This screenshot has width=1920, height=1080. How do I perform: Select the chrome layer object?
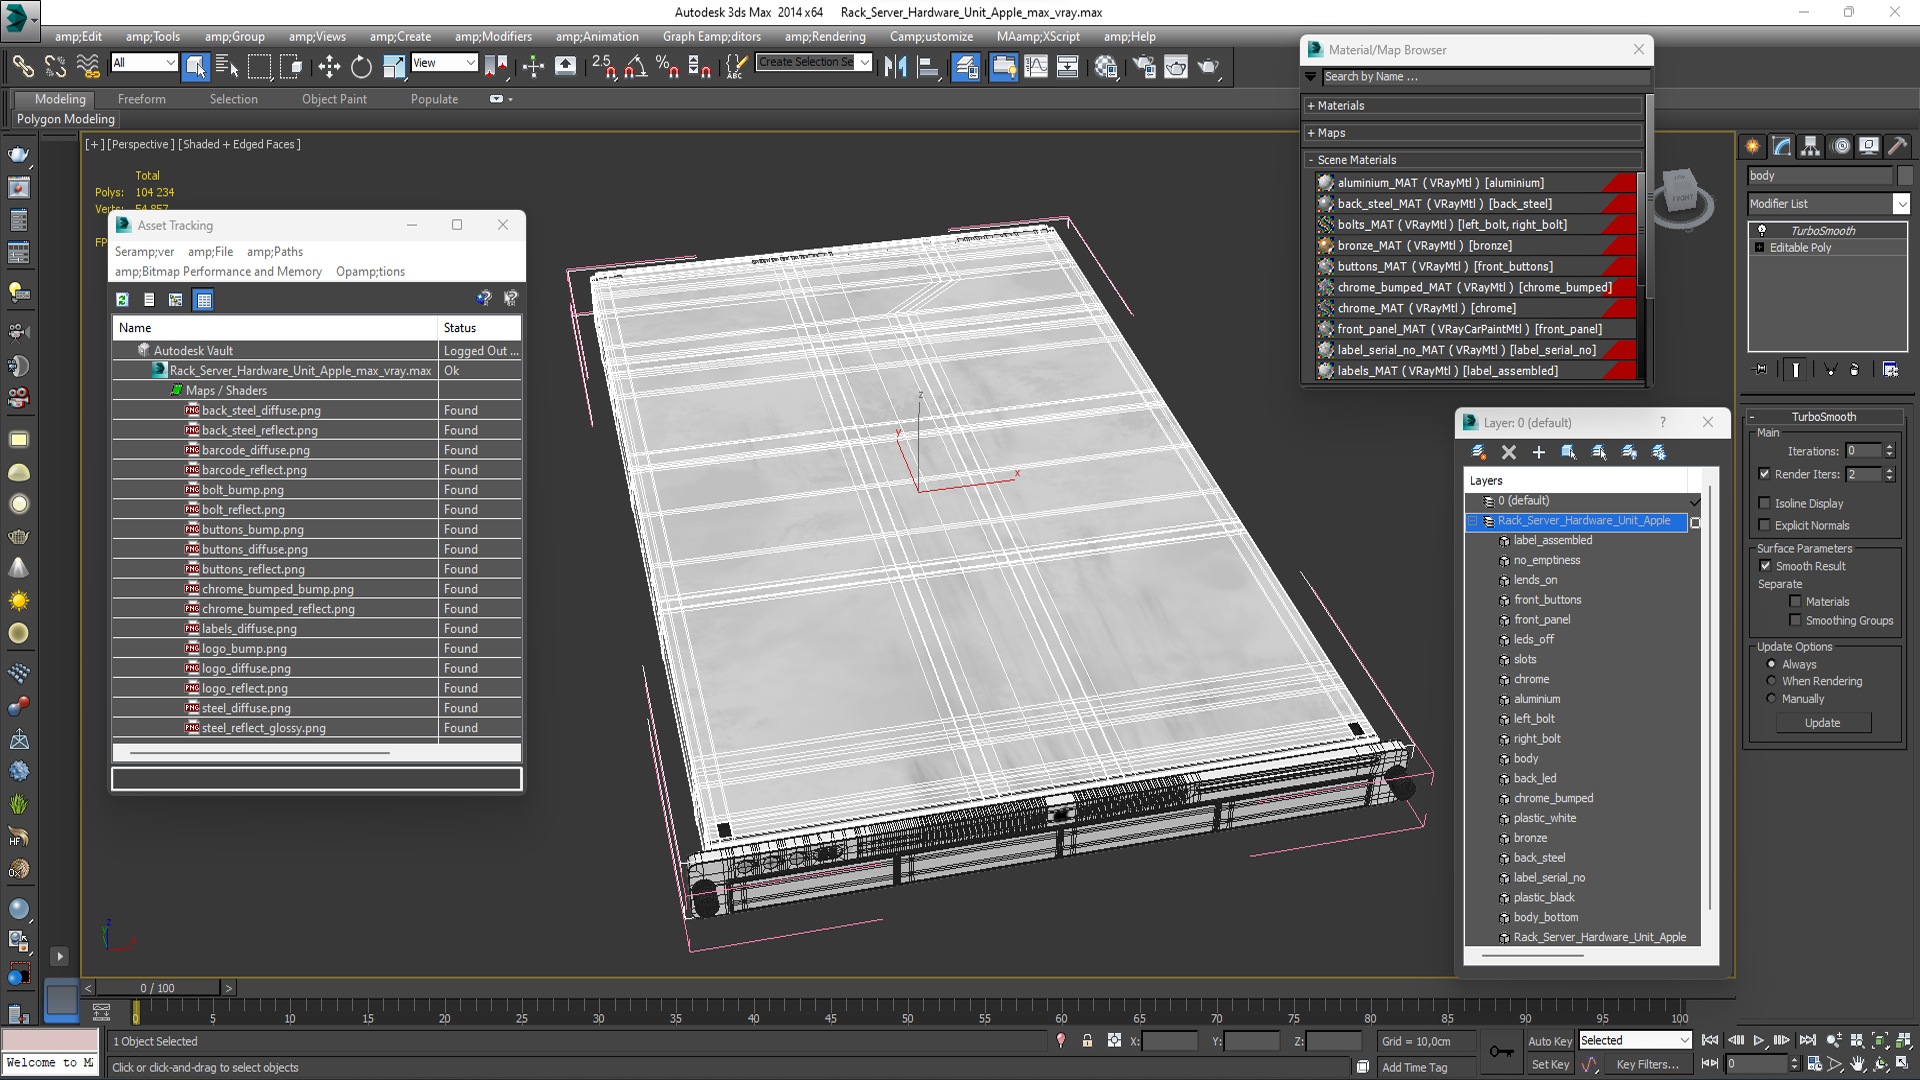pyautogui.click(x=1531, y=679)
